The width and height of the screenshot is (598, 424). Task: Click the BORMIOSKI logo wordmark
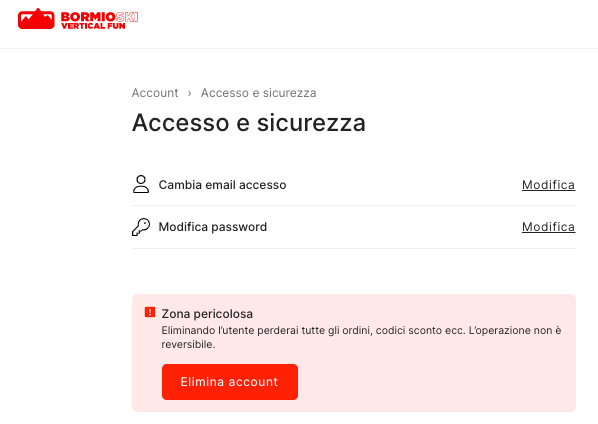[x=99, y=17]
